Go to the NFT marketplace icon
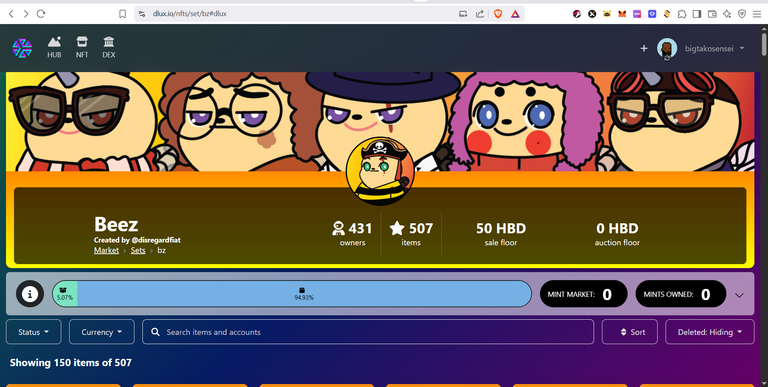 pos(82,48)
